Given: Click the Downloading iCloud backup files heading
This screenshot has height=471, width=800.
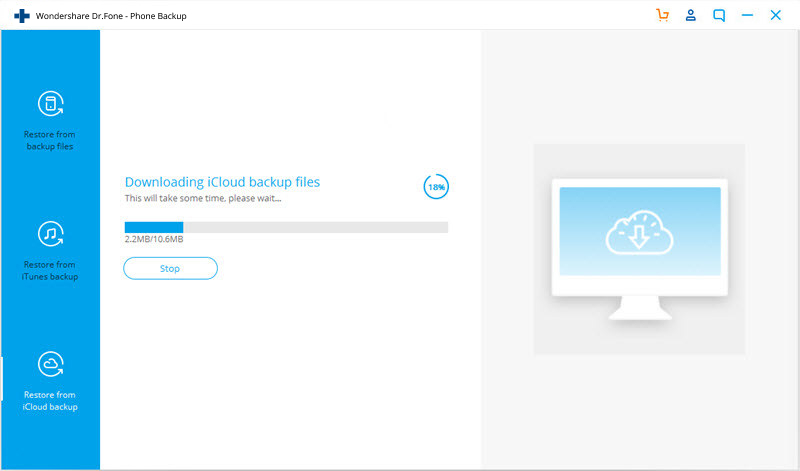Looking at the screenshot, I should pyautogui.click(x=222, y=182).
